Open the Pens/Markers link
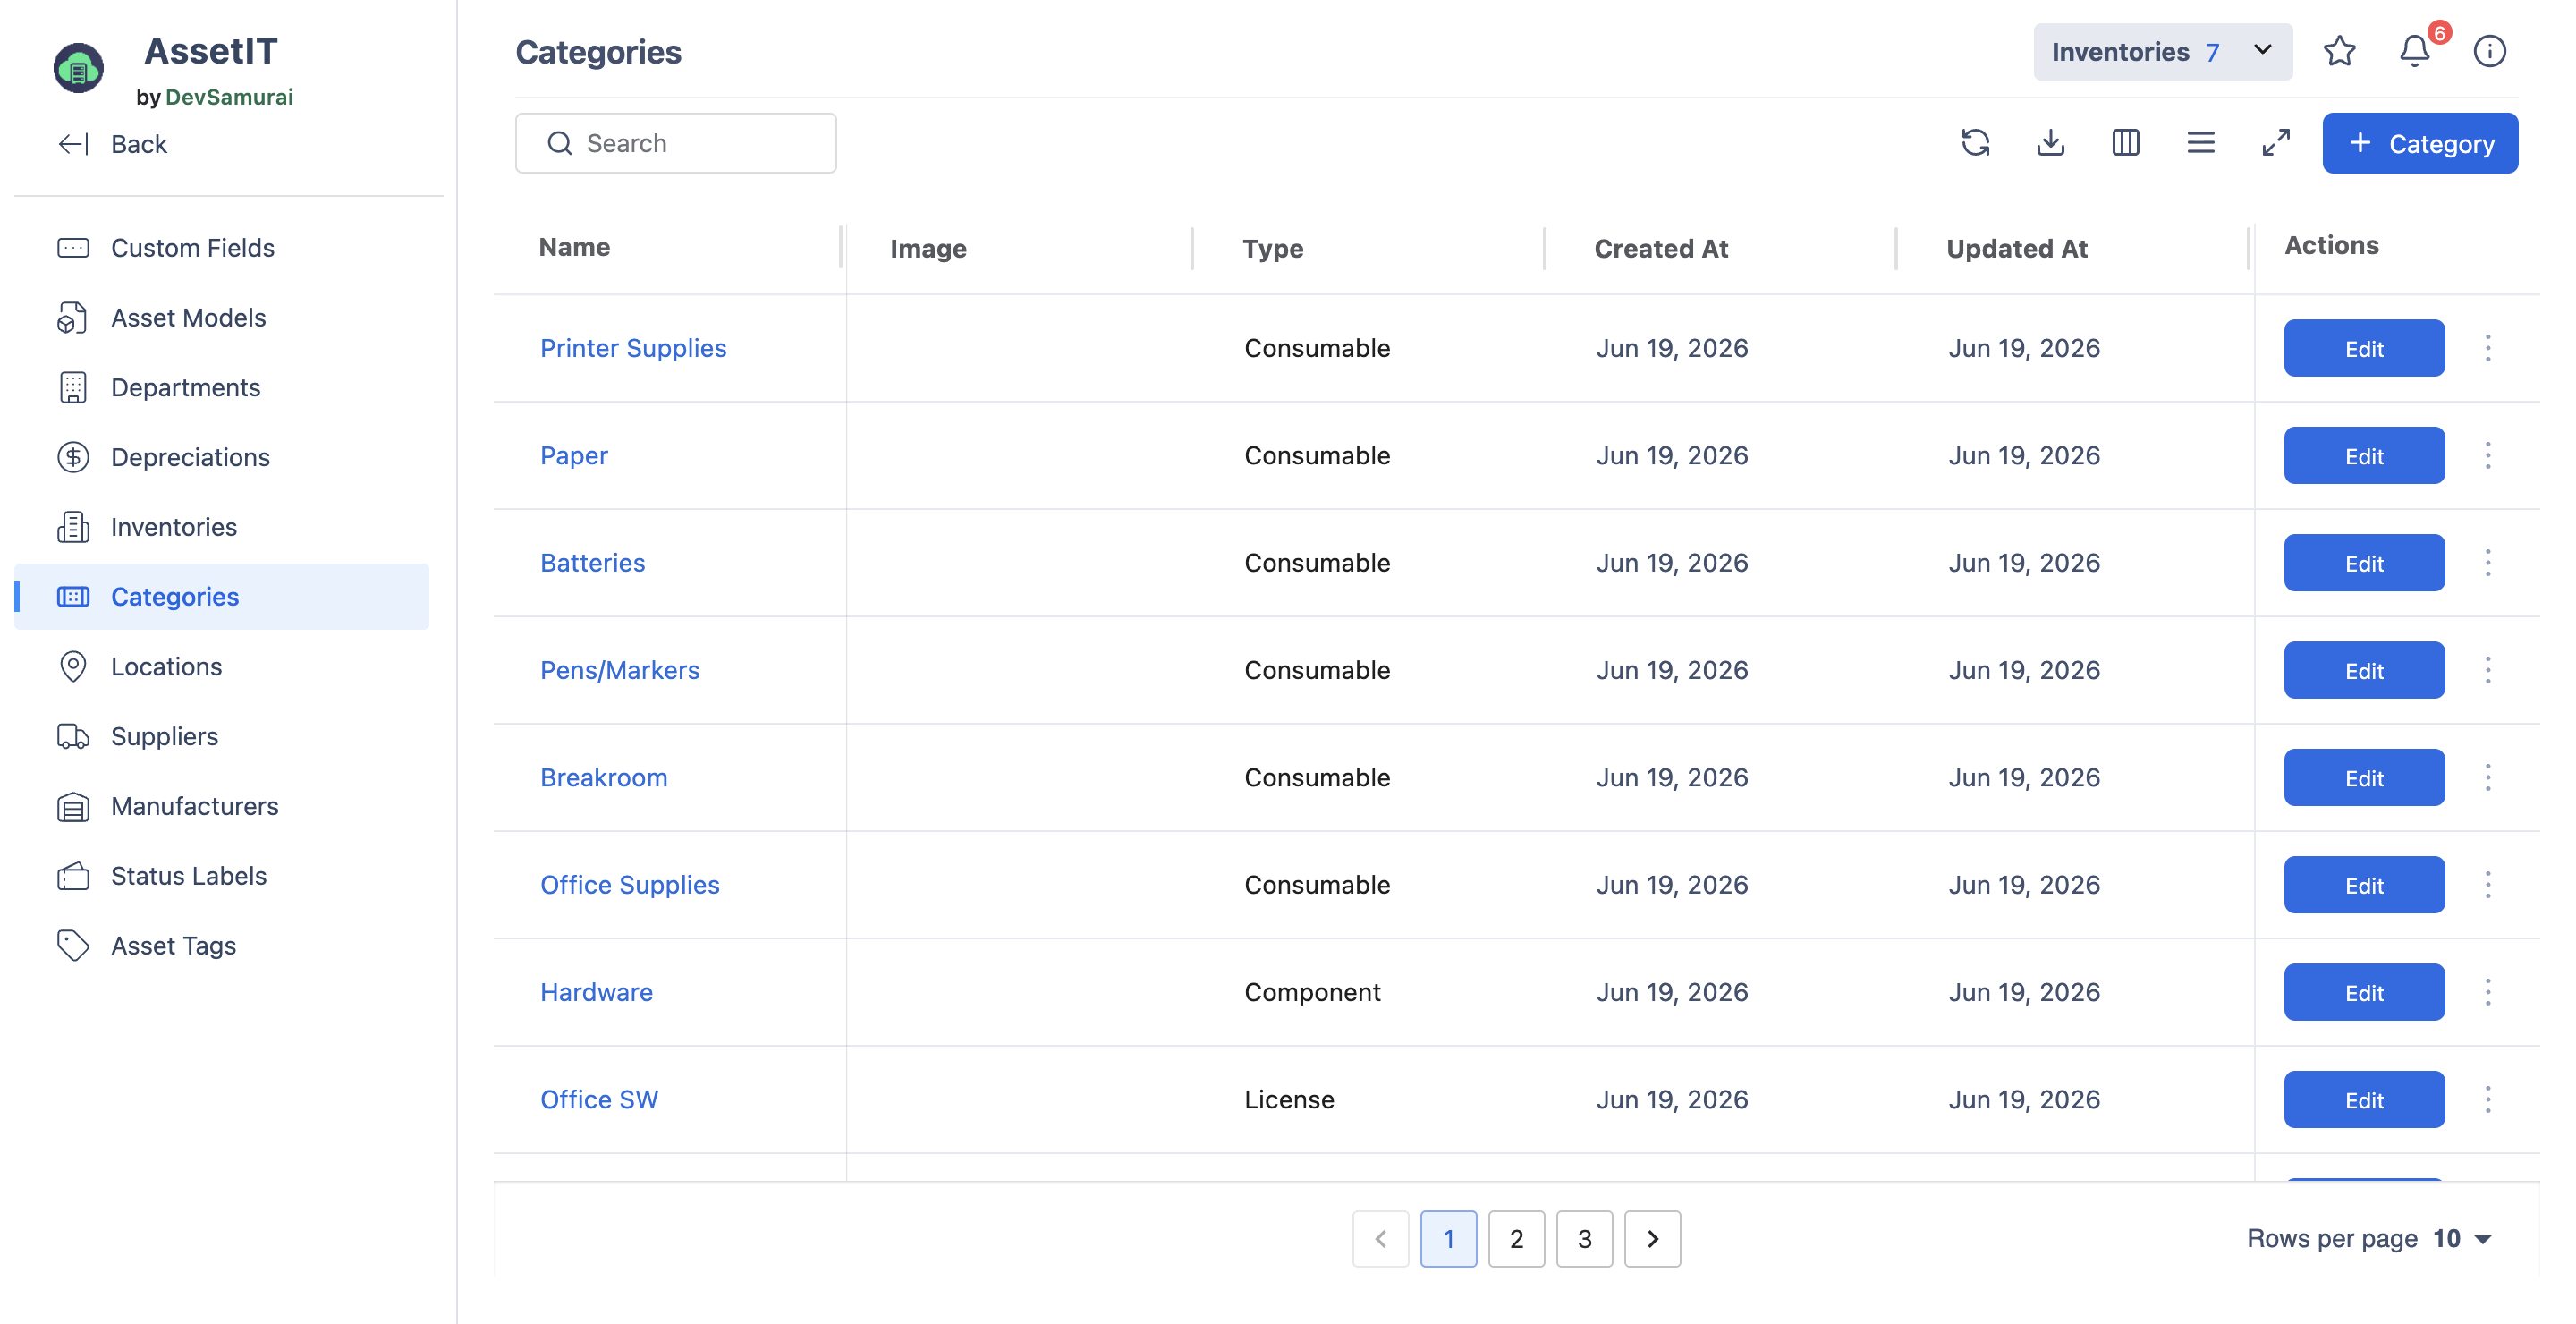The height and width of the screenshot is (1324, 2576). click(x=619, y=670)
